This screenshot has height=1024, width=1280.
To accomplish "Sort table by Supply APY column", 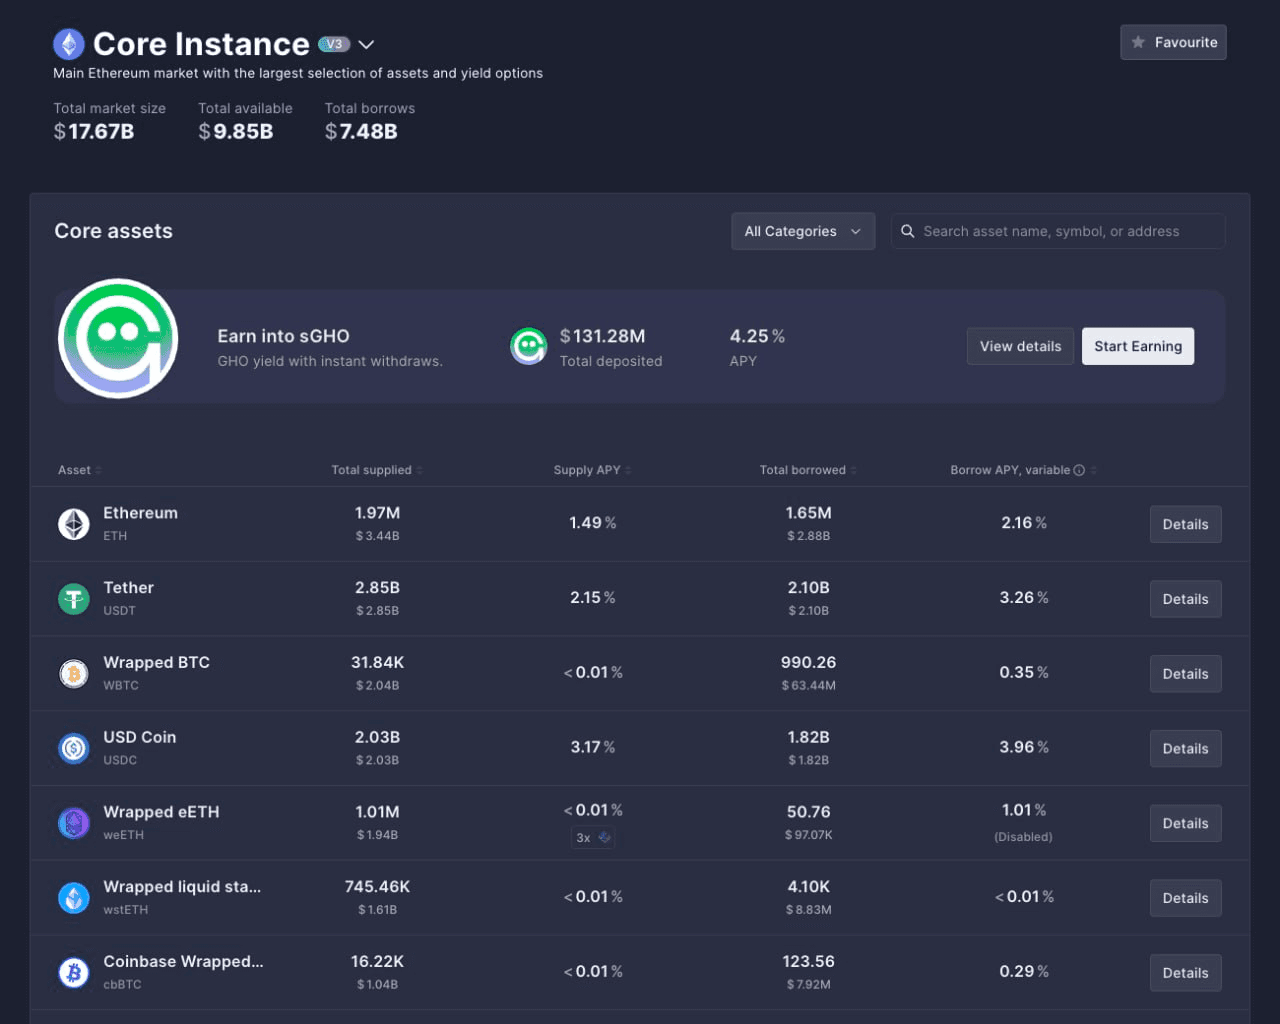I will (x=592, y=470).
